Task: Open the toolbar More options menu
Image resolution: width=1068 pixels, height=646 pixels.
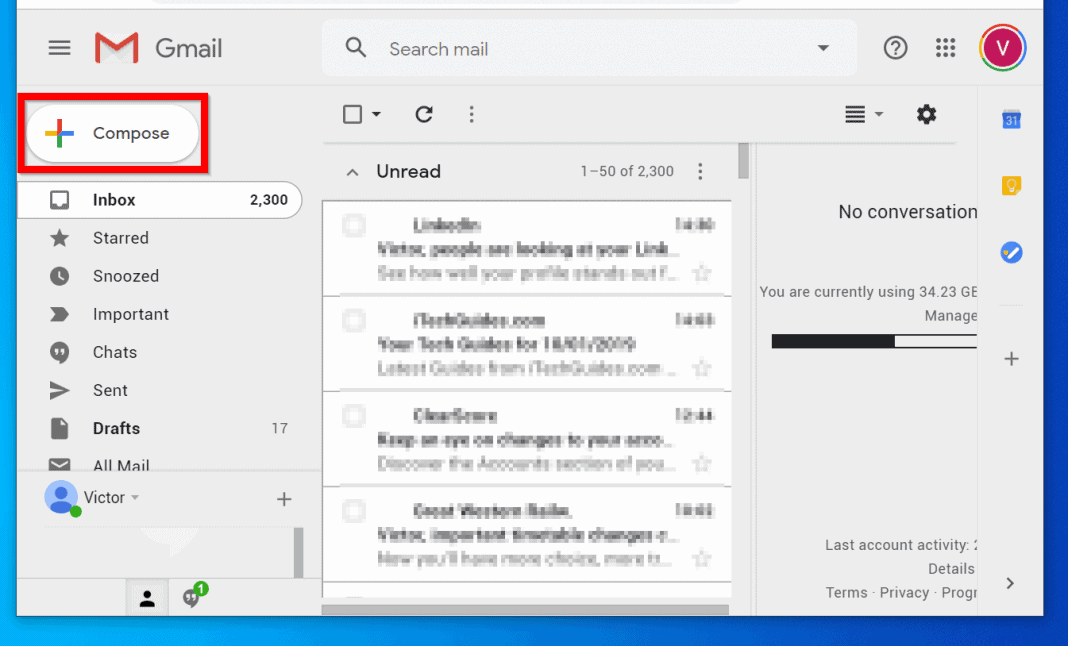Action: click(471, 114)
